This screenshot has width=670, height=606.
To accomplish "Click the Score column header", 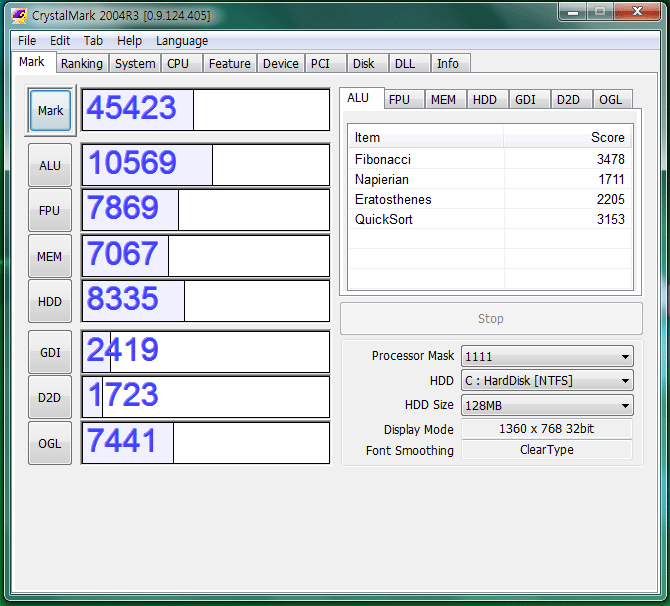I will pos(567,137).
